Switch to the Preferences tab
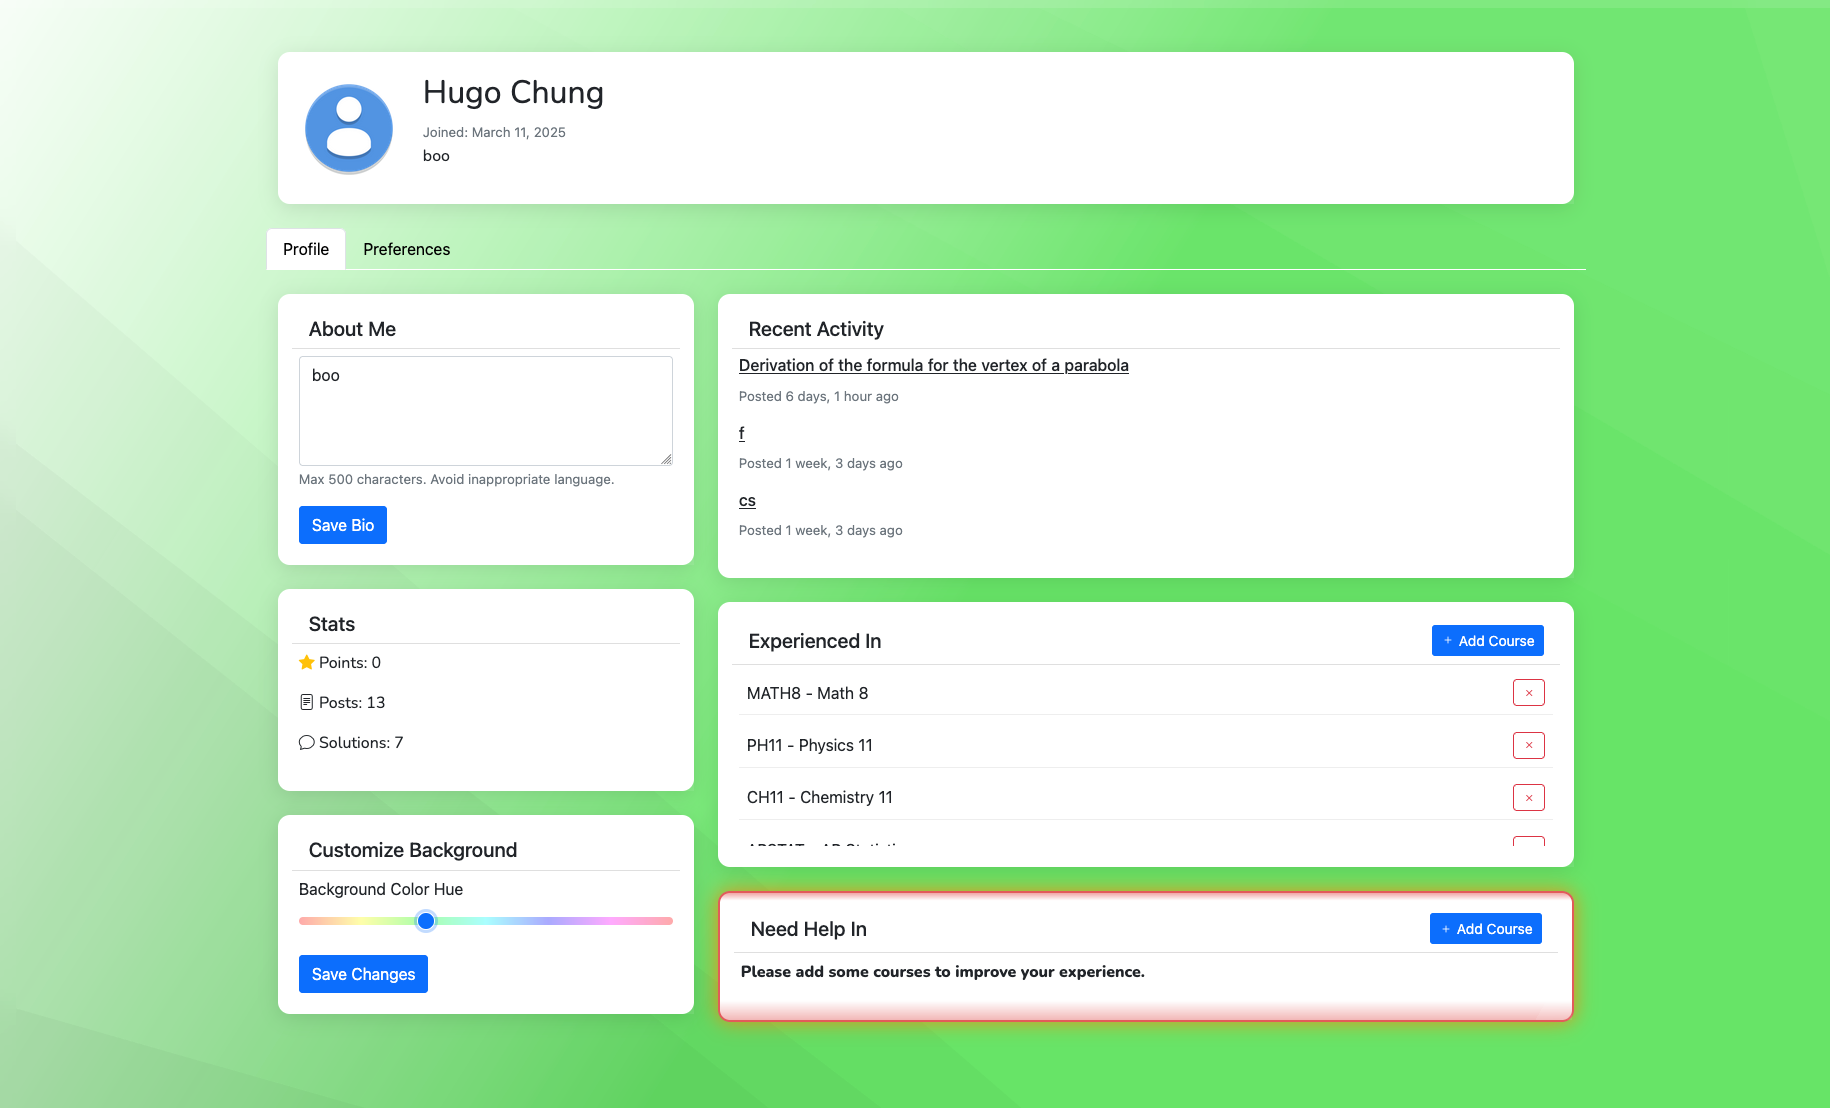Viewport: 1830px width, 1108px height. click(x=406, y=249)
